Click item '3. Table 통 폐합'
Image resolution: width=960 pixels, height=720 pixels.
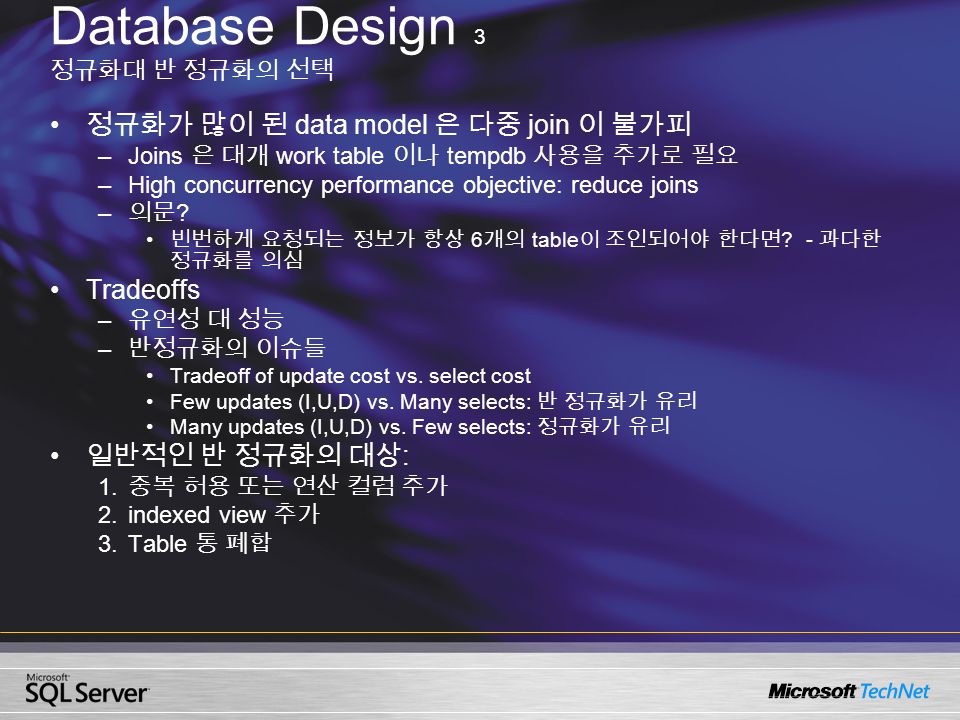coord(184,543)
